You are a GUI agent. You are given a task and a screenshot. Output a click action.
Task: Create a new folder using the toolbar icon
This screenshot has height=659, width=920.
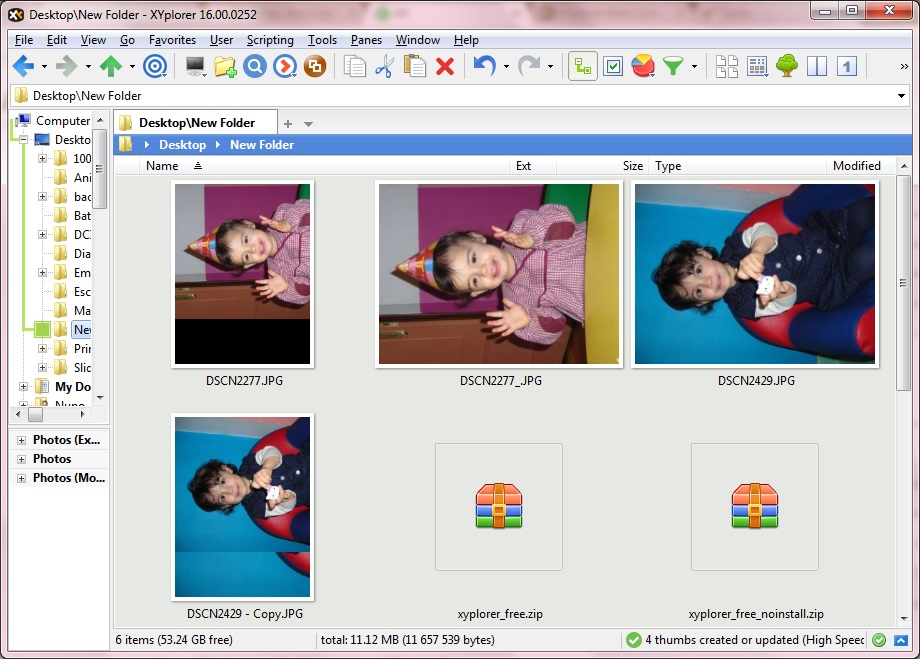226,66
